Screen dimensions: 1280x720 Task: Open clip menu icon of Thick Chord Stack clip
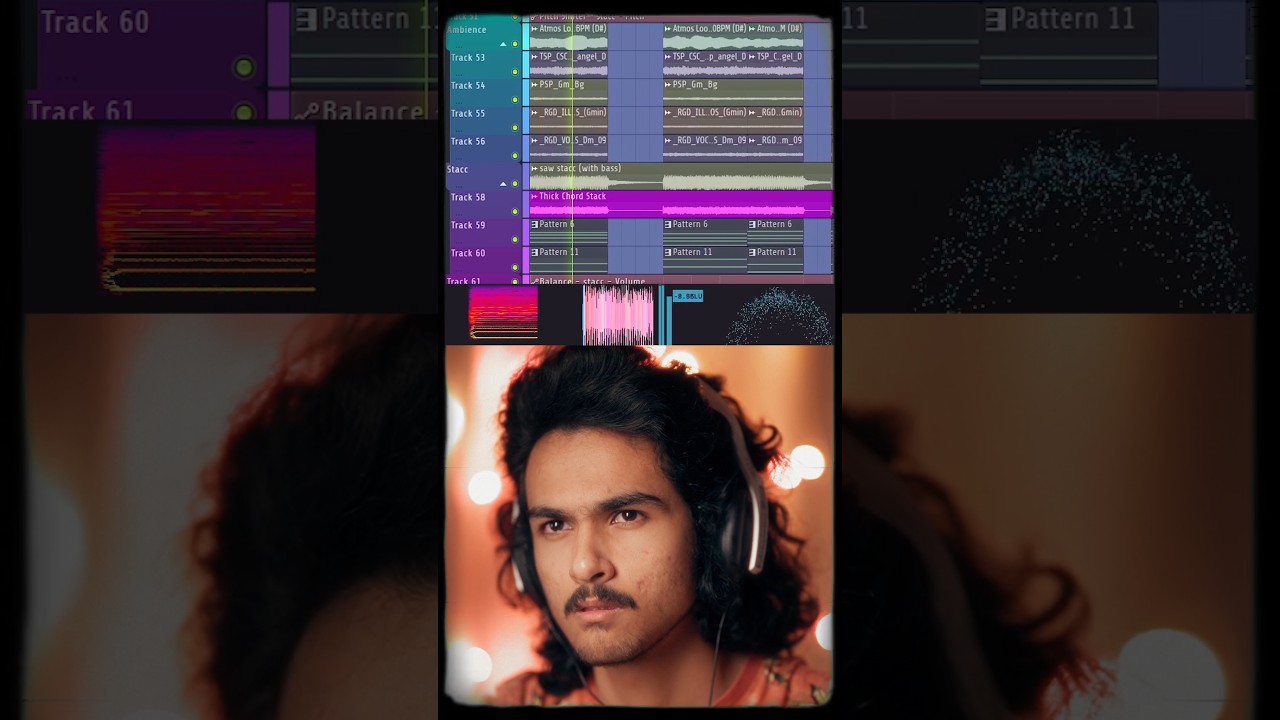coord(534,197)
